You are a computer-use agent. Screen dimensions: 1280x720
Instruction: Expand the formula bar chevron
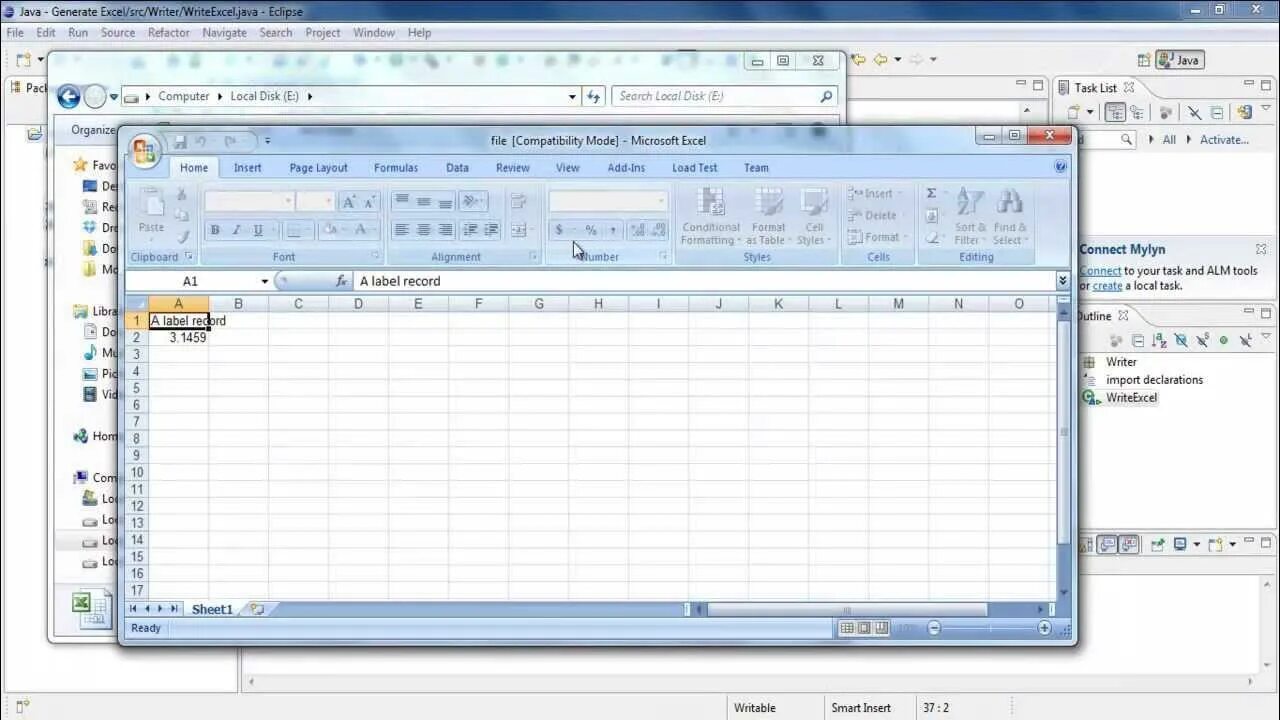click(1062, 281)
